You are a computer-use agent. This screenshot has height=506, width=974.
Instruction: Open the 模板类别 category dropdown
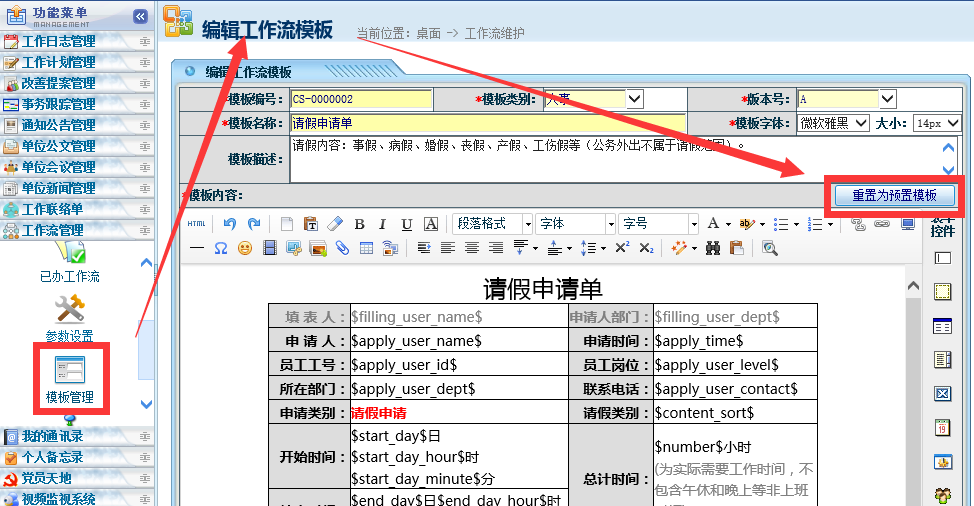pyautogui.click(x=634, y=99)
